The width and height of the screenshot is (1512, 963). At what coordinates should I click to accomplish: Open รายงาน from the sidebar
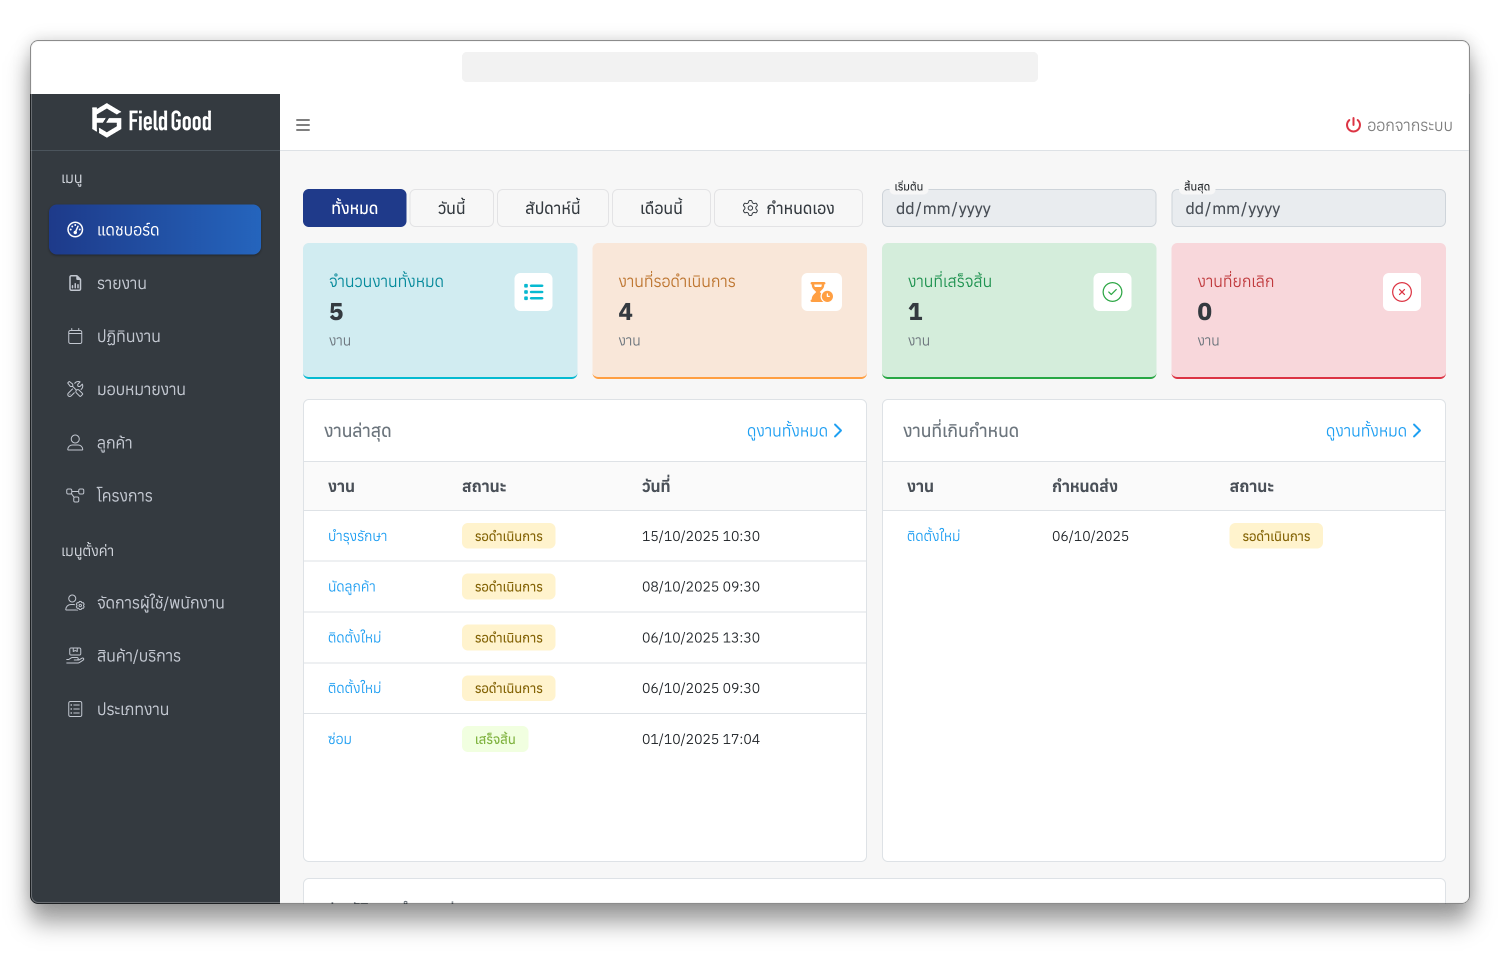(122, 284)
